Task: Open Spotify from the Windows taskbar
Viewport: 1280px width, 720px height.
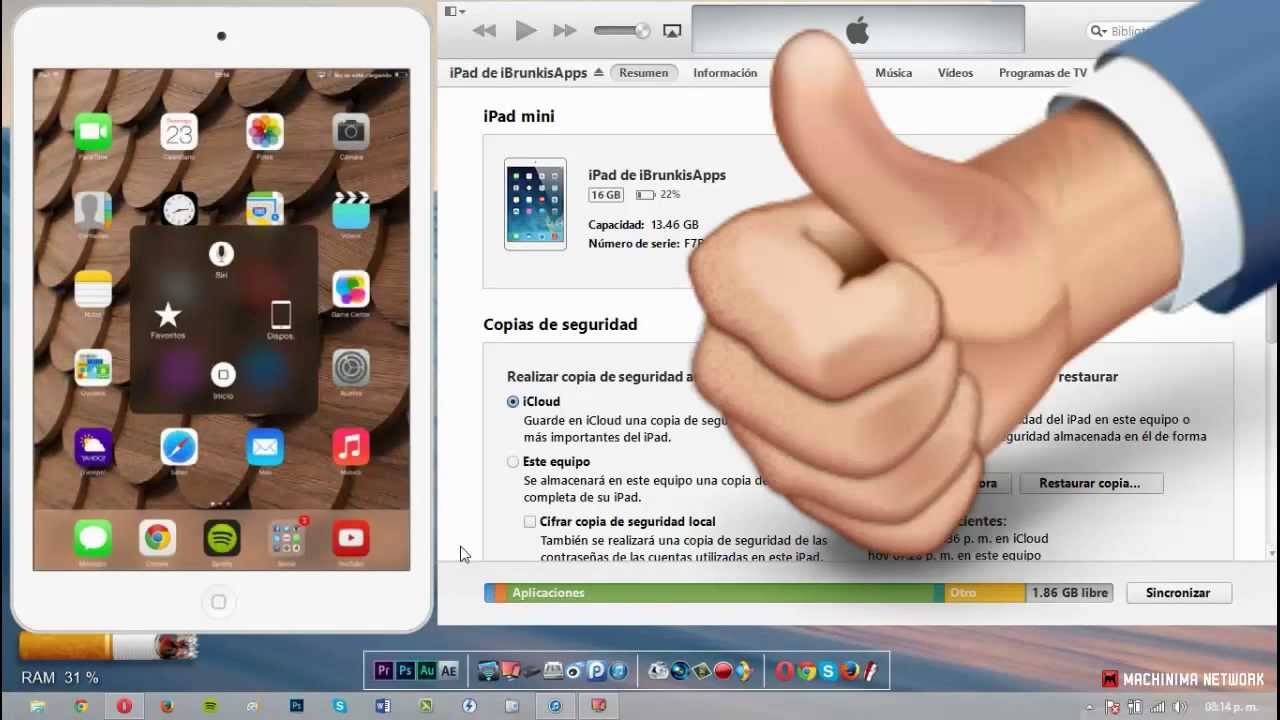Action: (210, 706)
